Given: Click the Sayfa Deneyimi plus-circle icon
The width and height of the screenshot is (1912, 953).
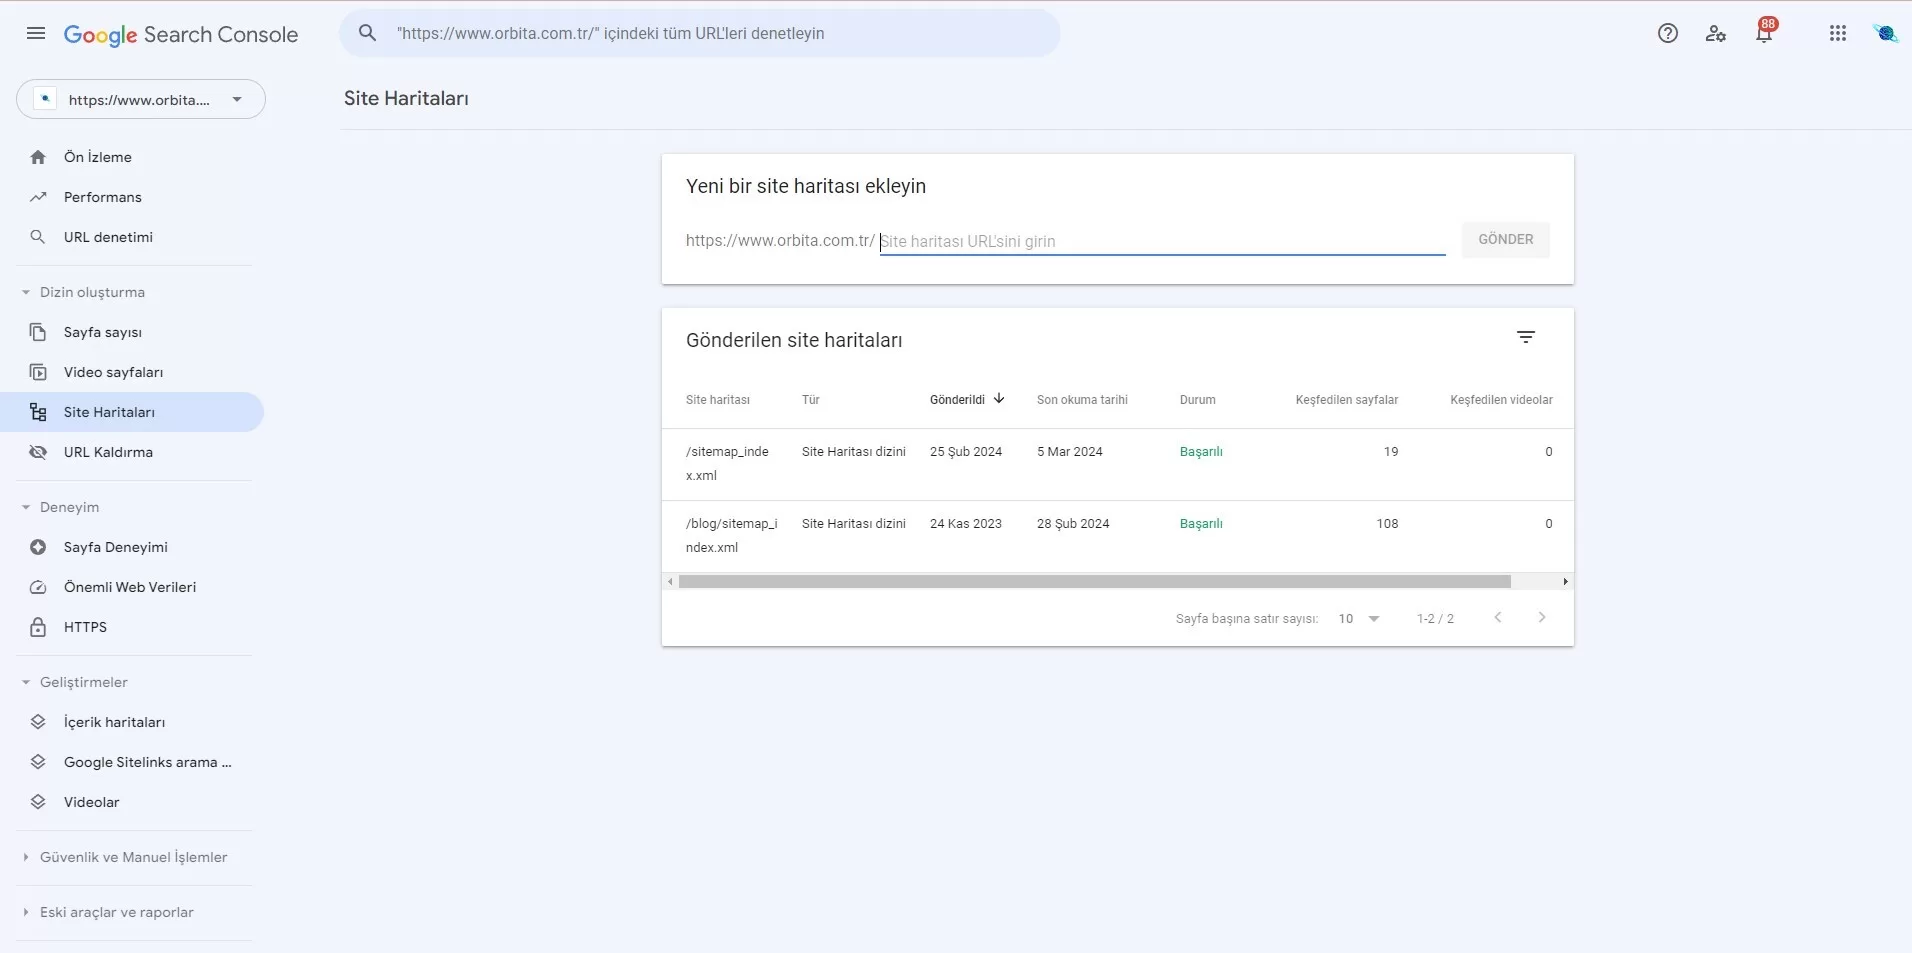Looking at the screenshot, I should (38, 547).
